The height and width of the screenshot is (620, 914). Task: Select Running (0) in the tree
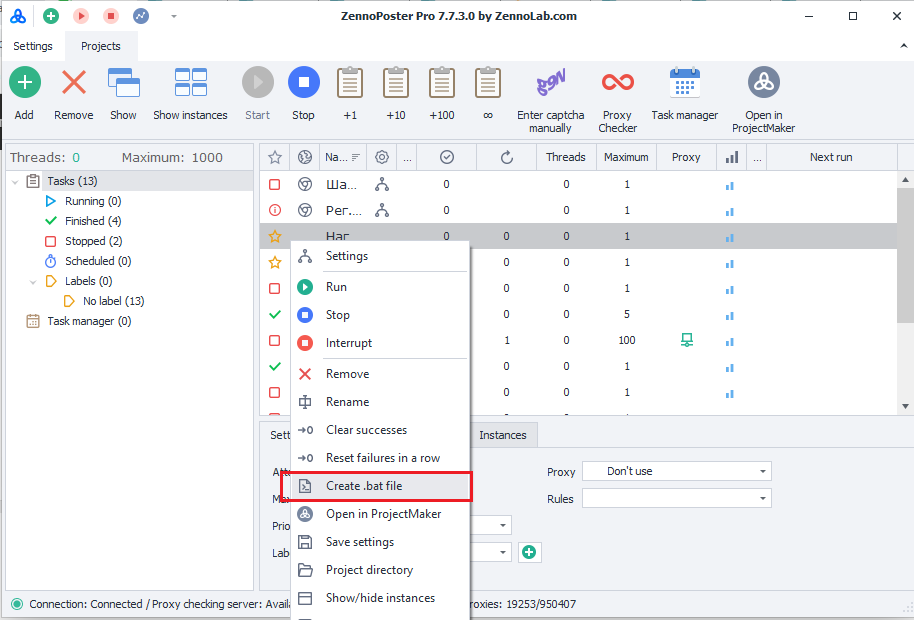(x=93, y=202)
